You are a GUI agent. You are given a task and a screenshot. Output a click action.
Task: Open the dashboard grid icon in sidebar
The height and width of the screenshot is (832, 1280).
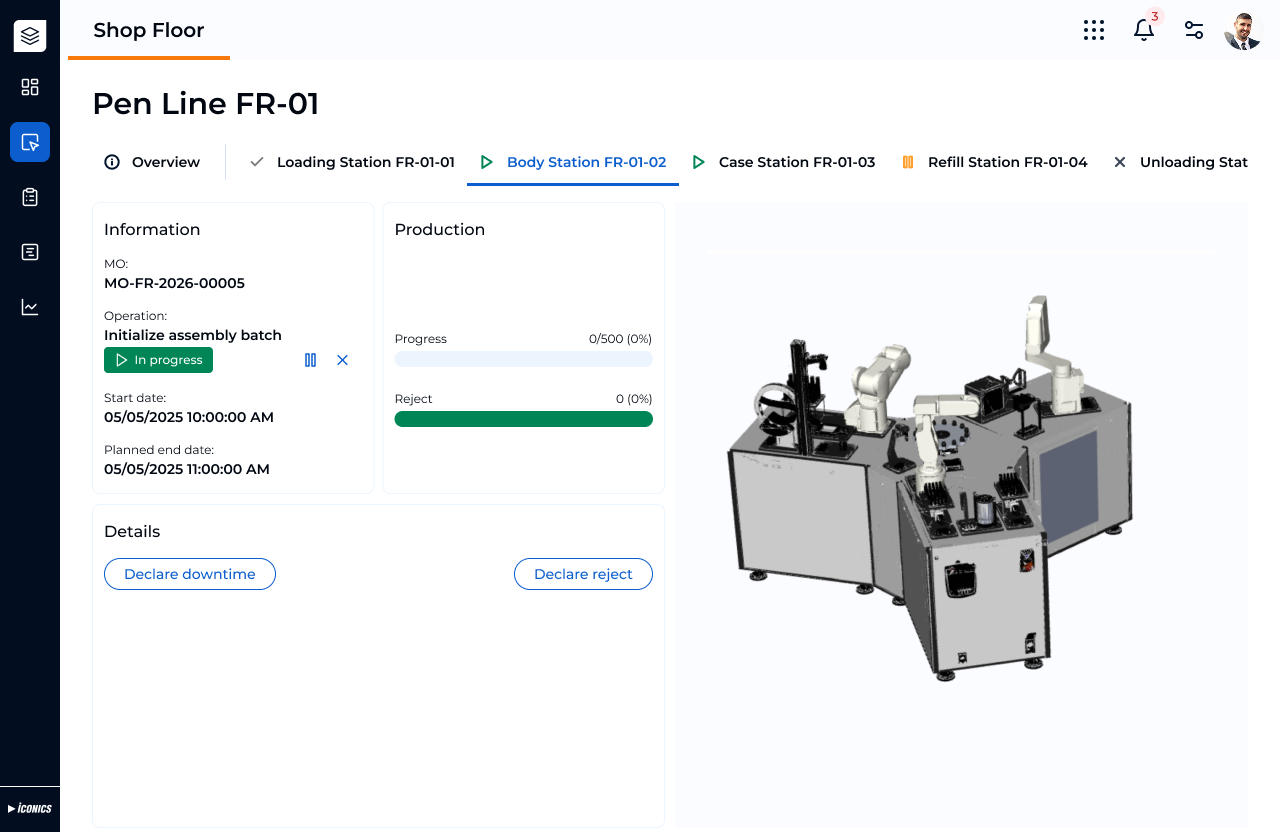(x=30, y=87)
